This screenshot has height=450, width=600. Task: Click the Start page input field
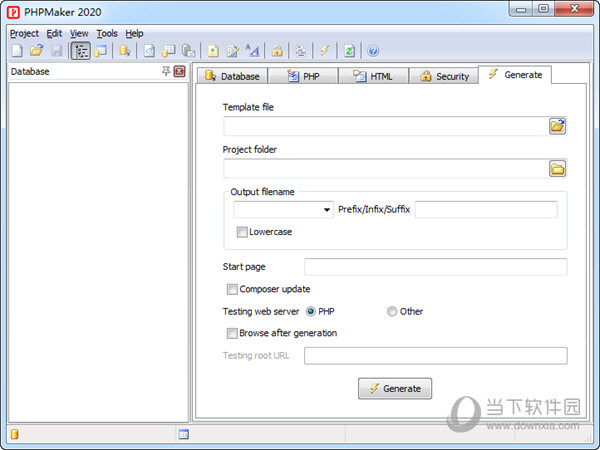(435, 267)
